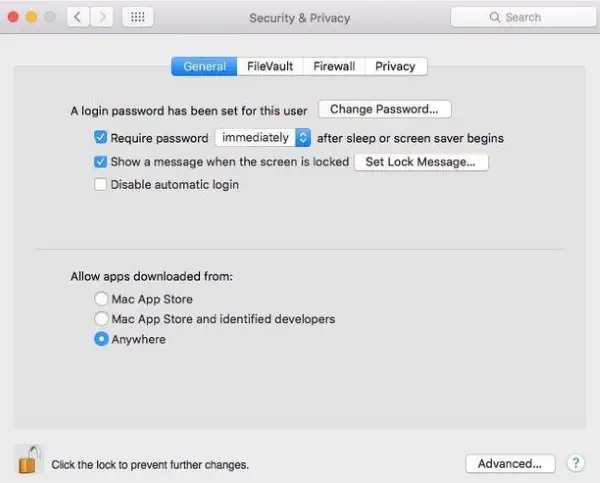Image resolution: width=600 pixels, height=483 pixels.
Task: Click 'A login password has been set' text
Action: click(189, 111)
